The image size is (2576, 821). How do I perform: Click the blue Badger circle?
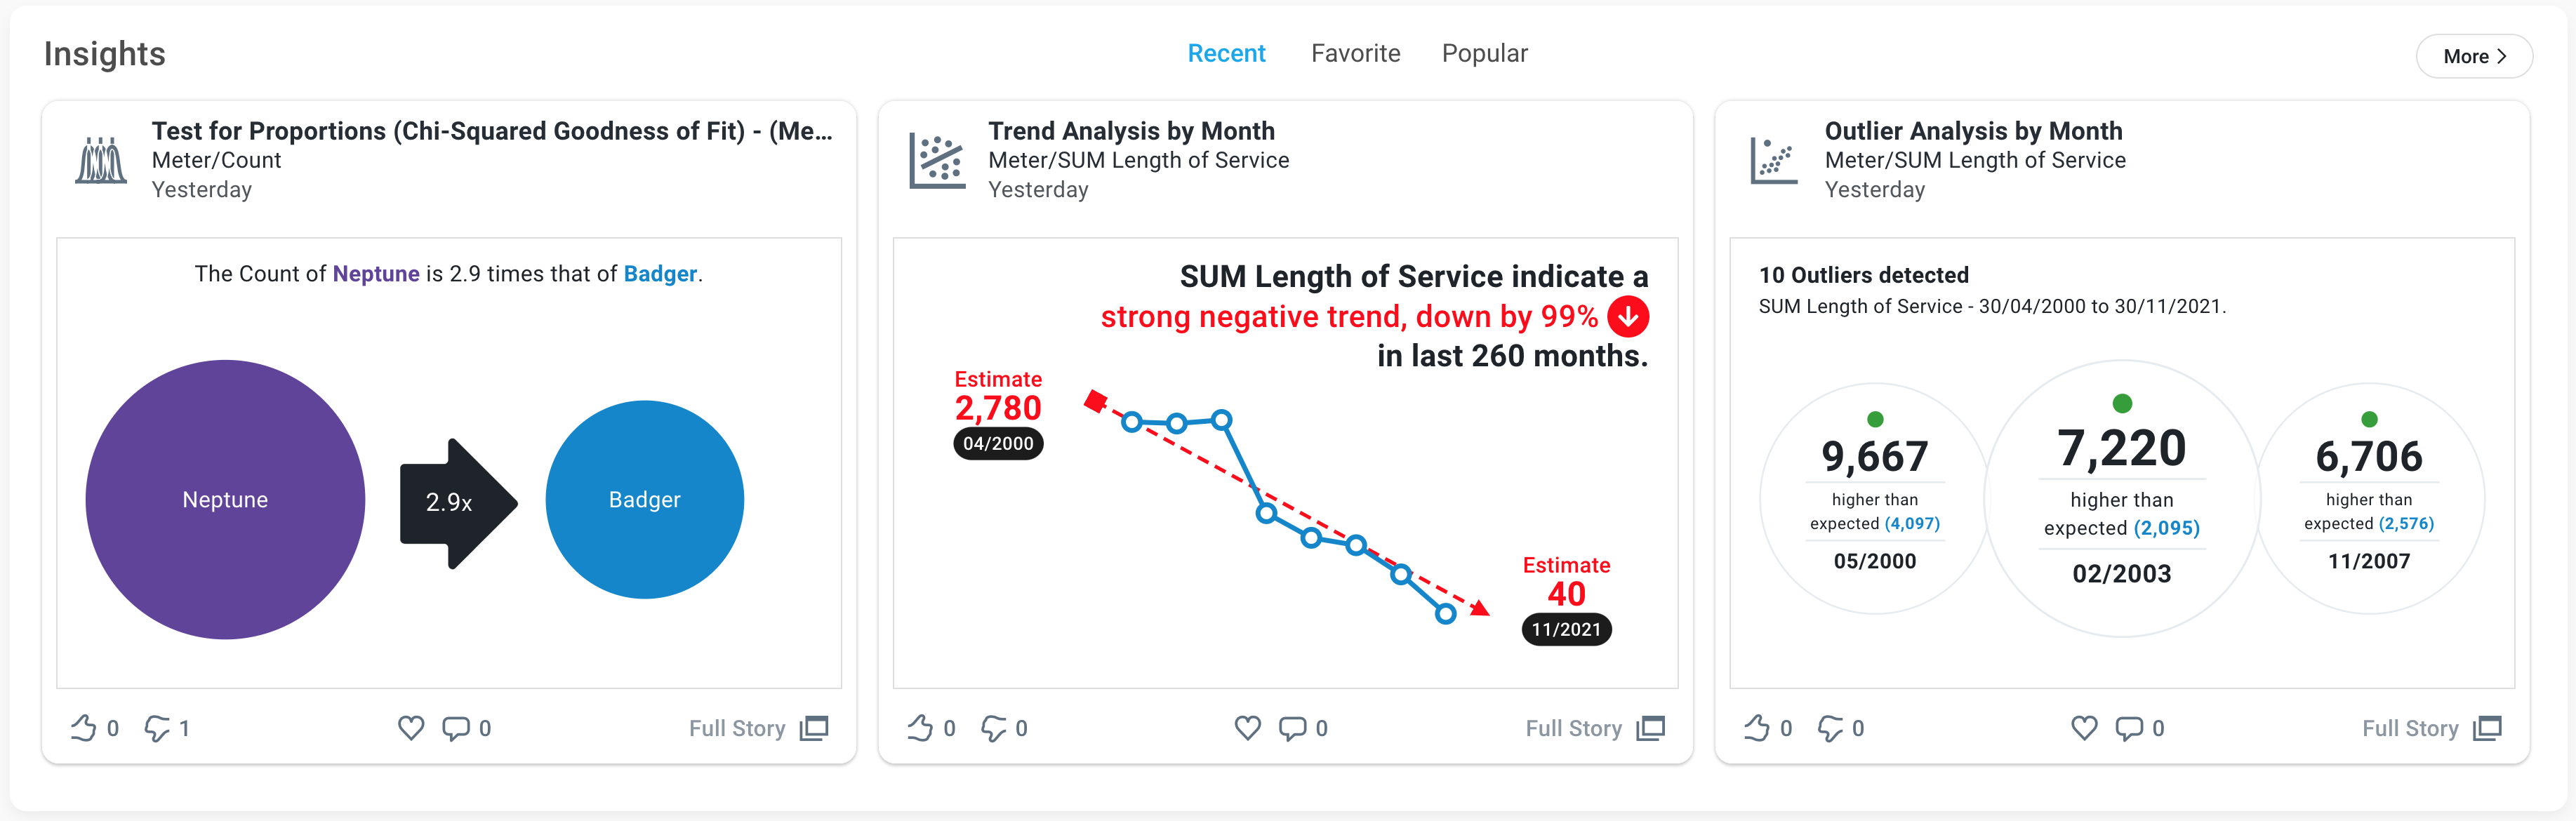click(644, 499)
